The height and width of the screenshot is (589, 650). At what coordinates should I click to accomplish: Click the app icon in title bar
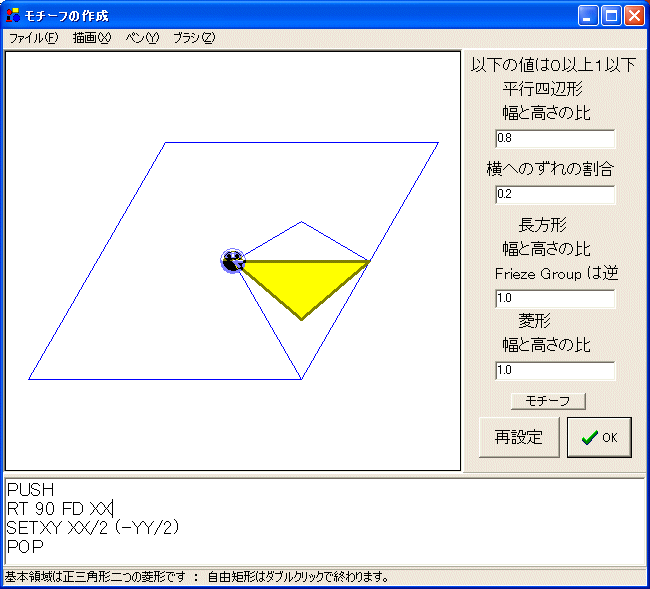point(13,15)
